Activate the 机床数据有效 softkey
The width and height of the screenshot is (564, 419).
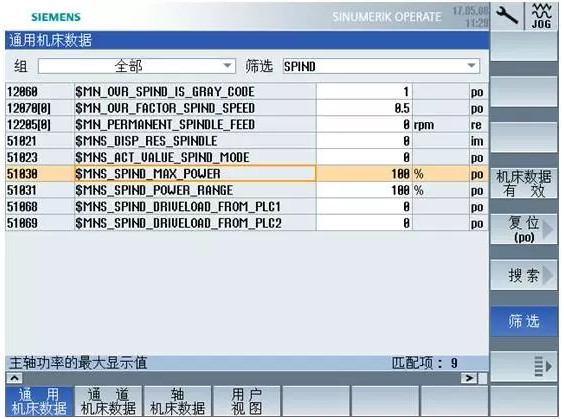tap(524, 183)
